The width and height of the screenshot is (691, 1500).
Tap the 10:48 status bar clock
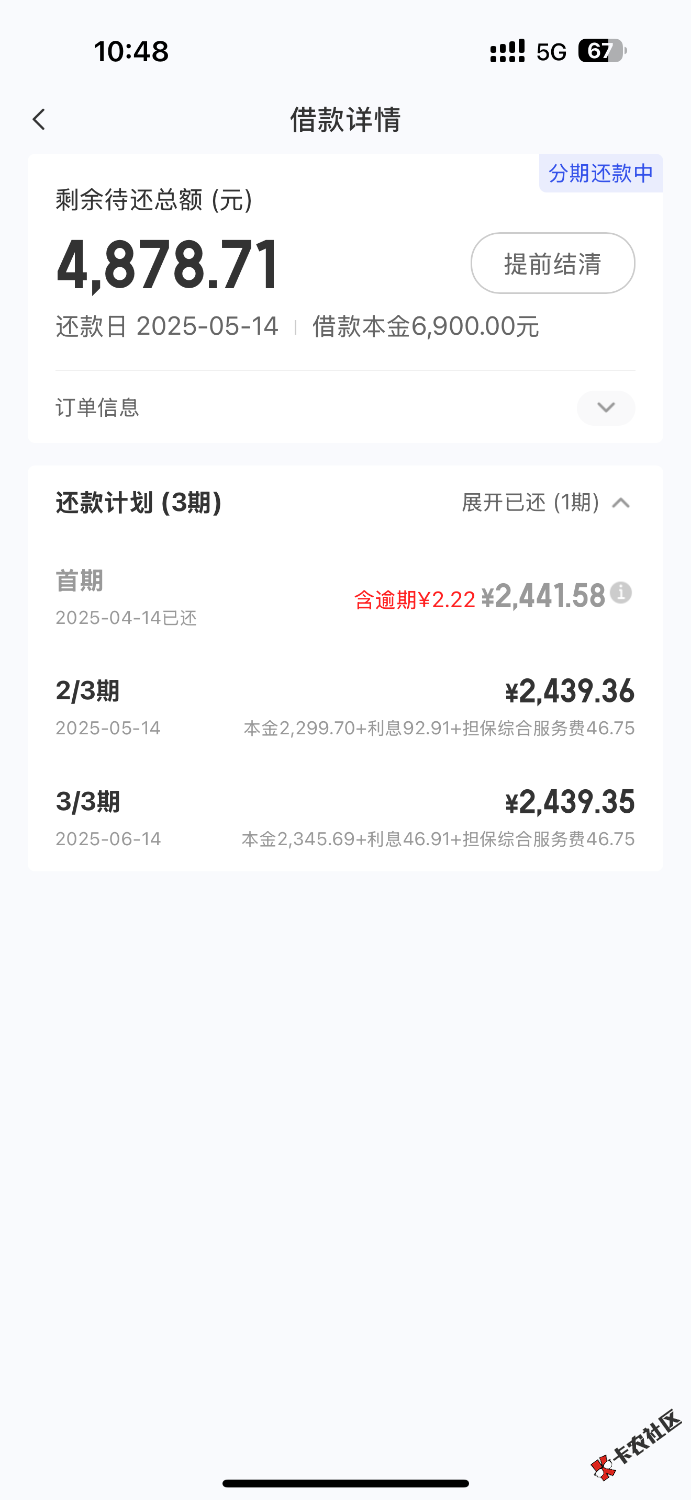(x=131, y=51)
